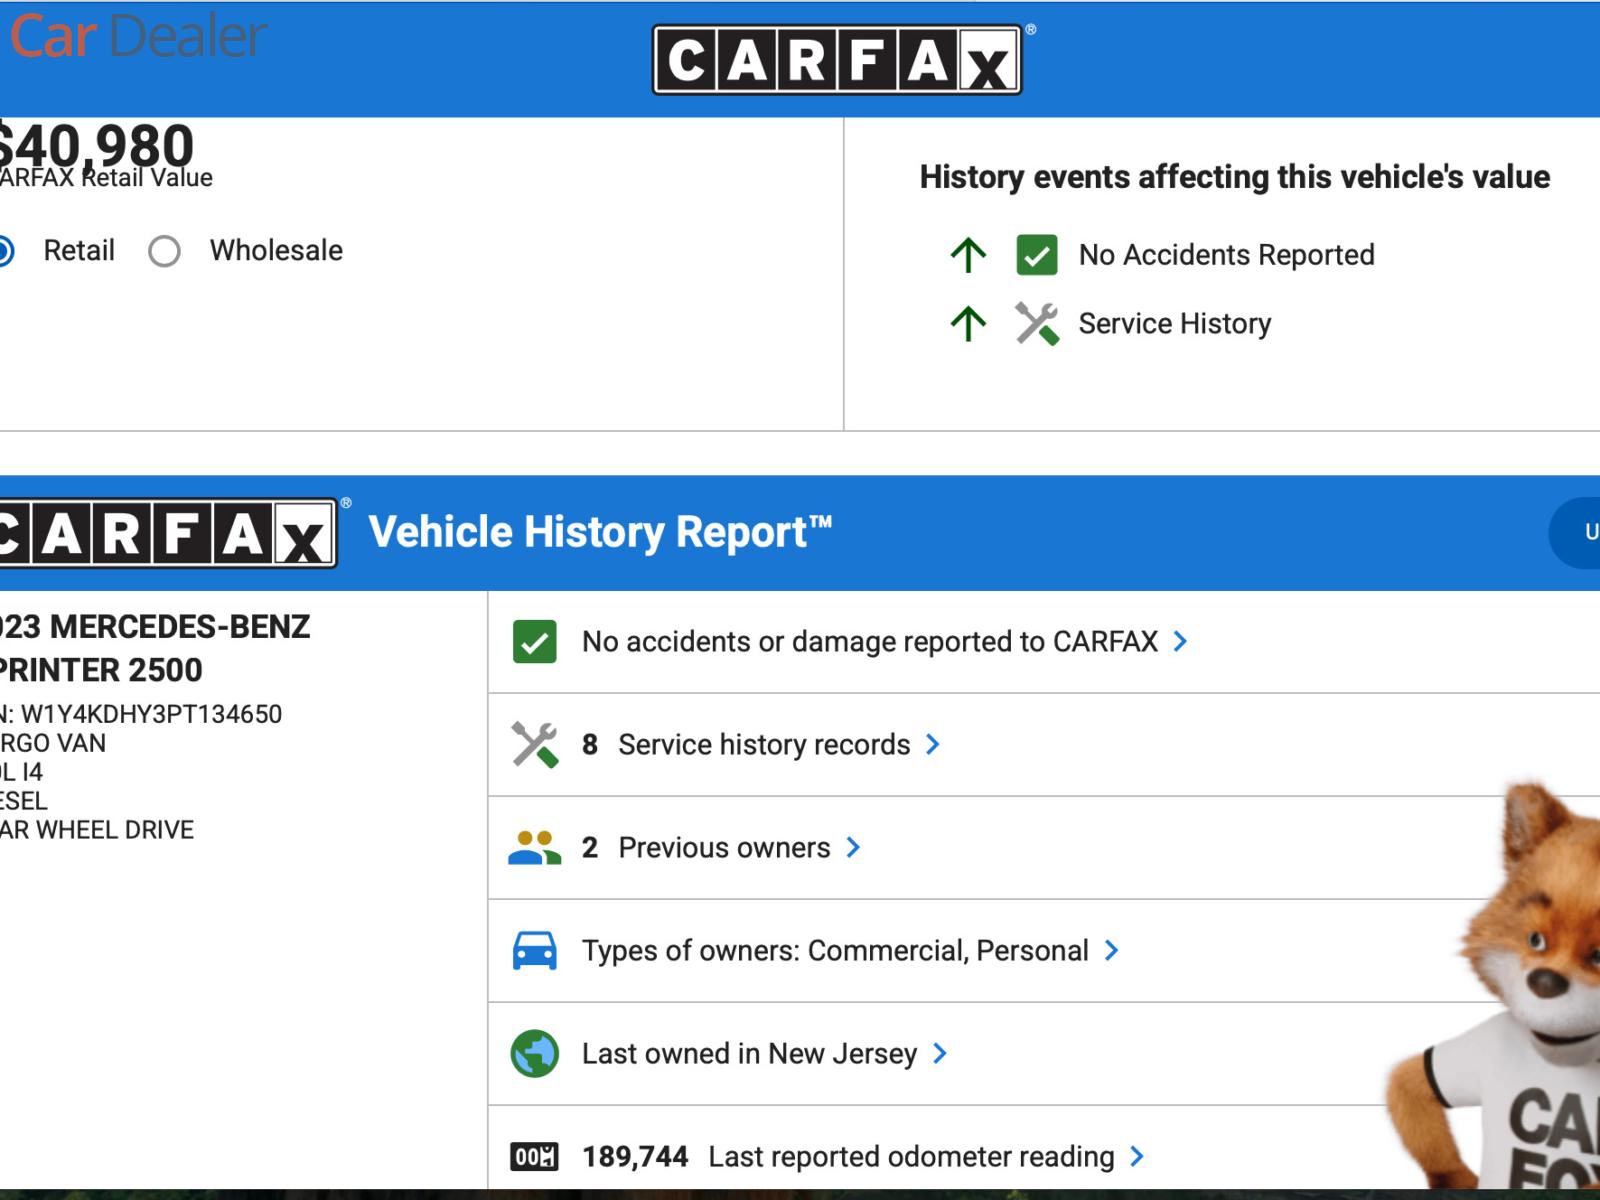This screenshot has height=1200, width=1600.
Task: Click the CARFAX logo in top header
Action: click(x=837, y=60)
